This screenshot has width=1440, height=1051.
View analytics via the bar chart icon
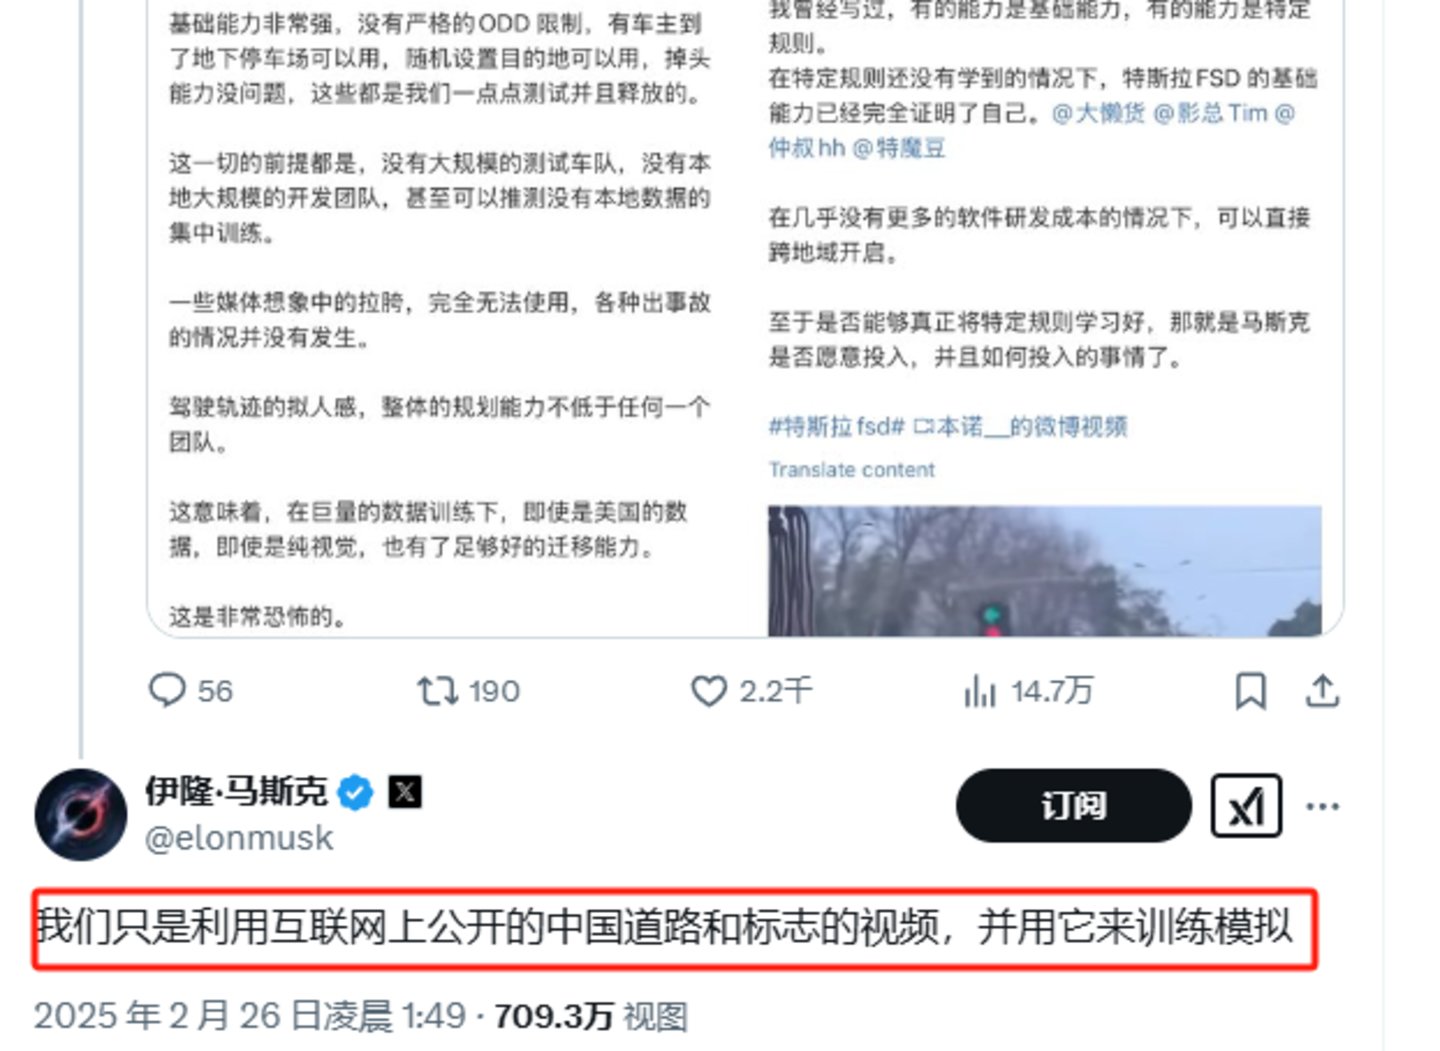click(x=1027, y=691)
